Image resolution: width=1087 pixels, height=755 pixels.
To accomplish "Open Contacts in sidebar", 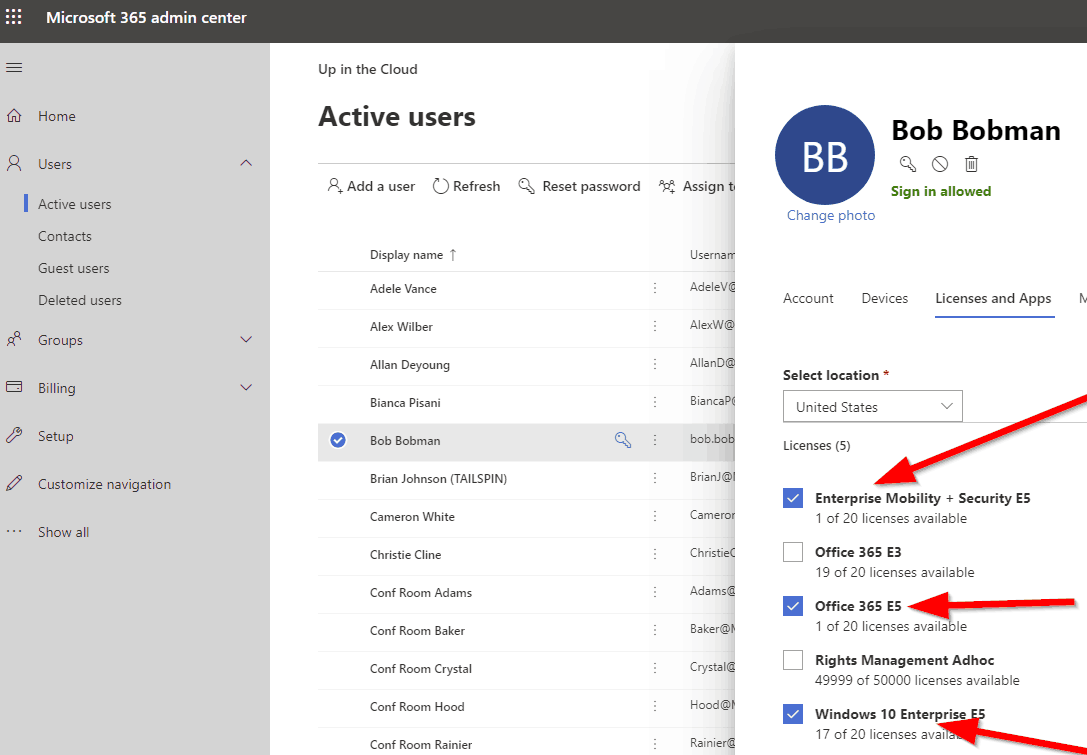I will pyautogui.click(x=64, y=236).
